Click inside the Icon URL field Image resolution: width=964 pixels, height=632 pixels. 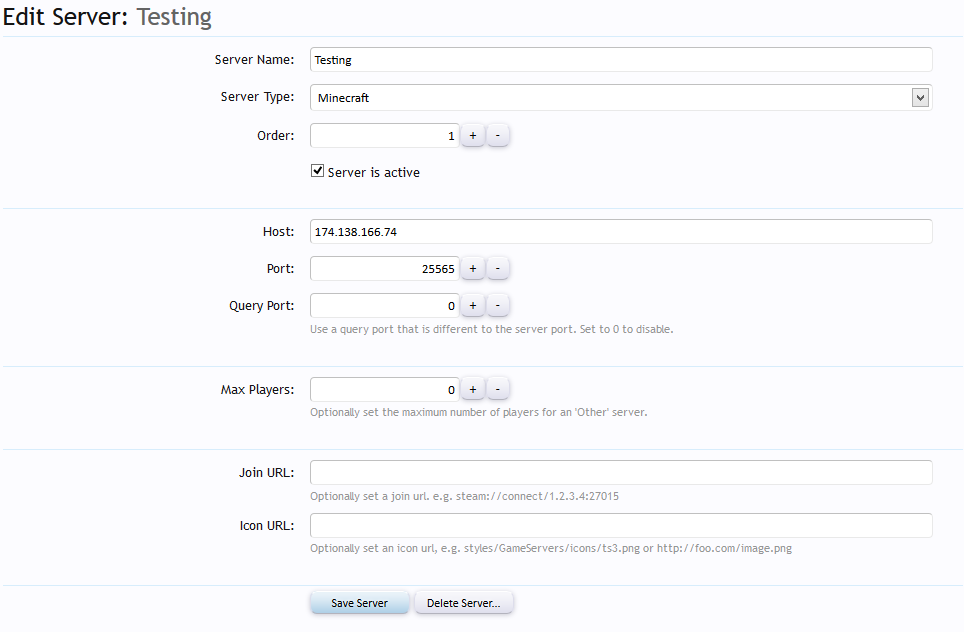620,526
